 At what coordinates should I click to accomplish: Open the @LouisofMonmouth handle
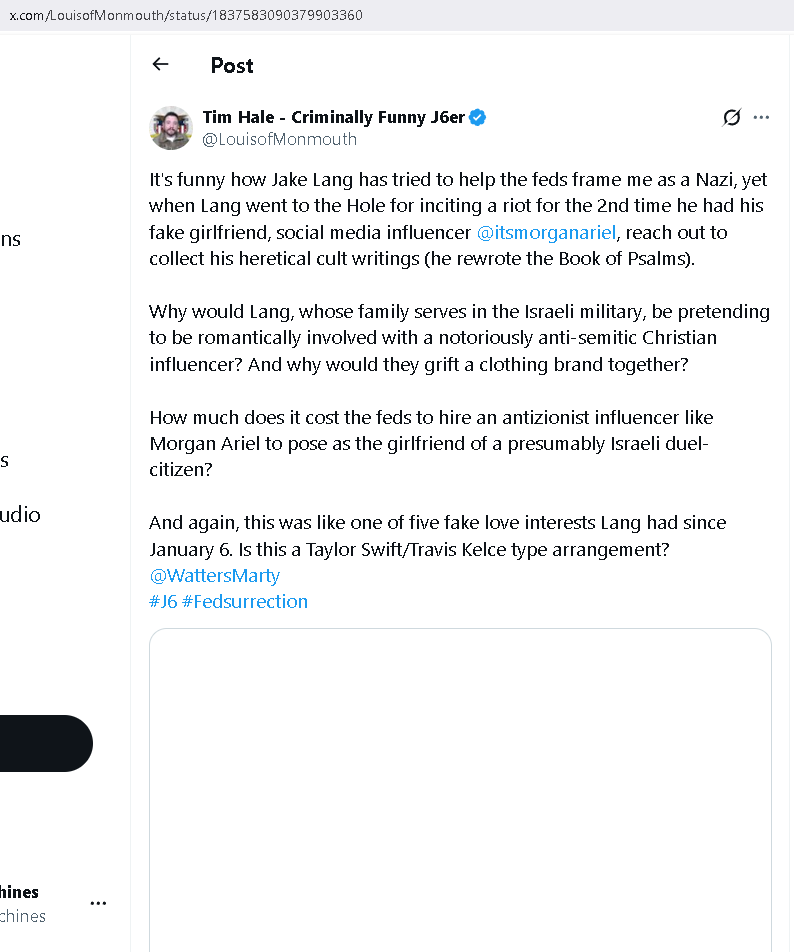pos(279,140)
